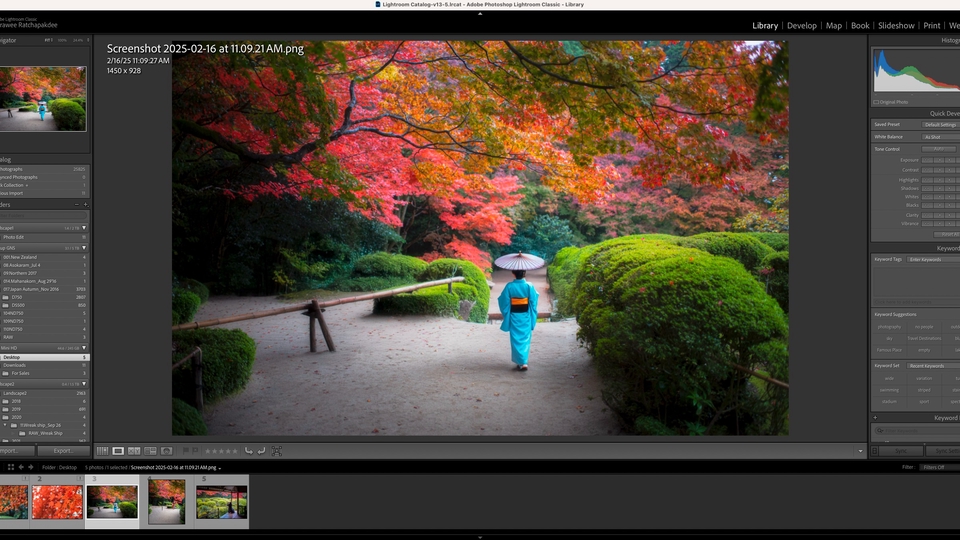This screenshot has width=960, height=540.
Task: Collapse the Mini HD volume triangle
Action: click(x=84, y=348)
